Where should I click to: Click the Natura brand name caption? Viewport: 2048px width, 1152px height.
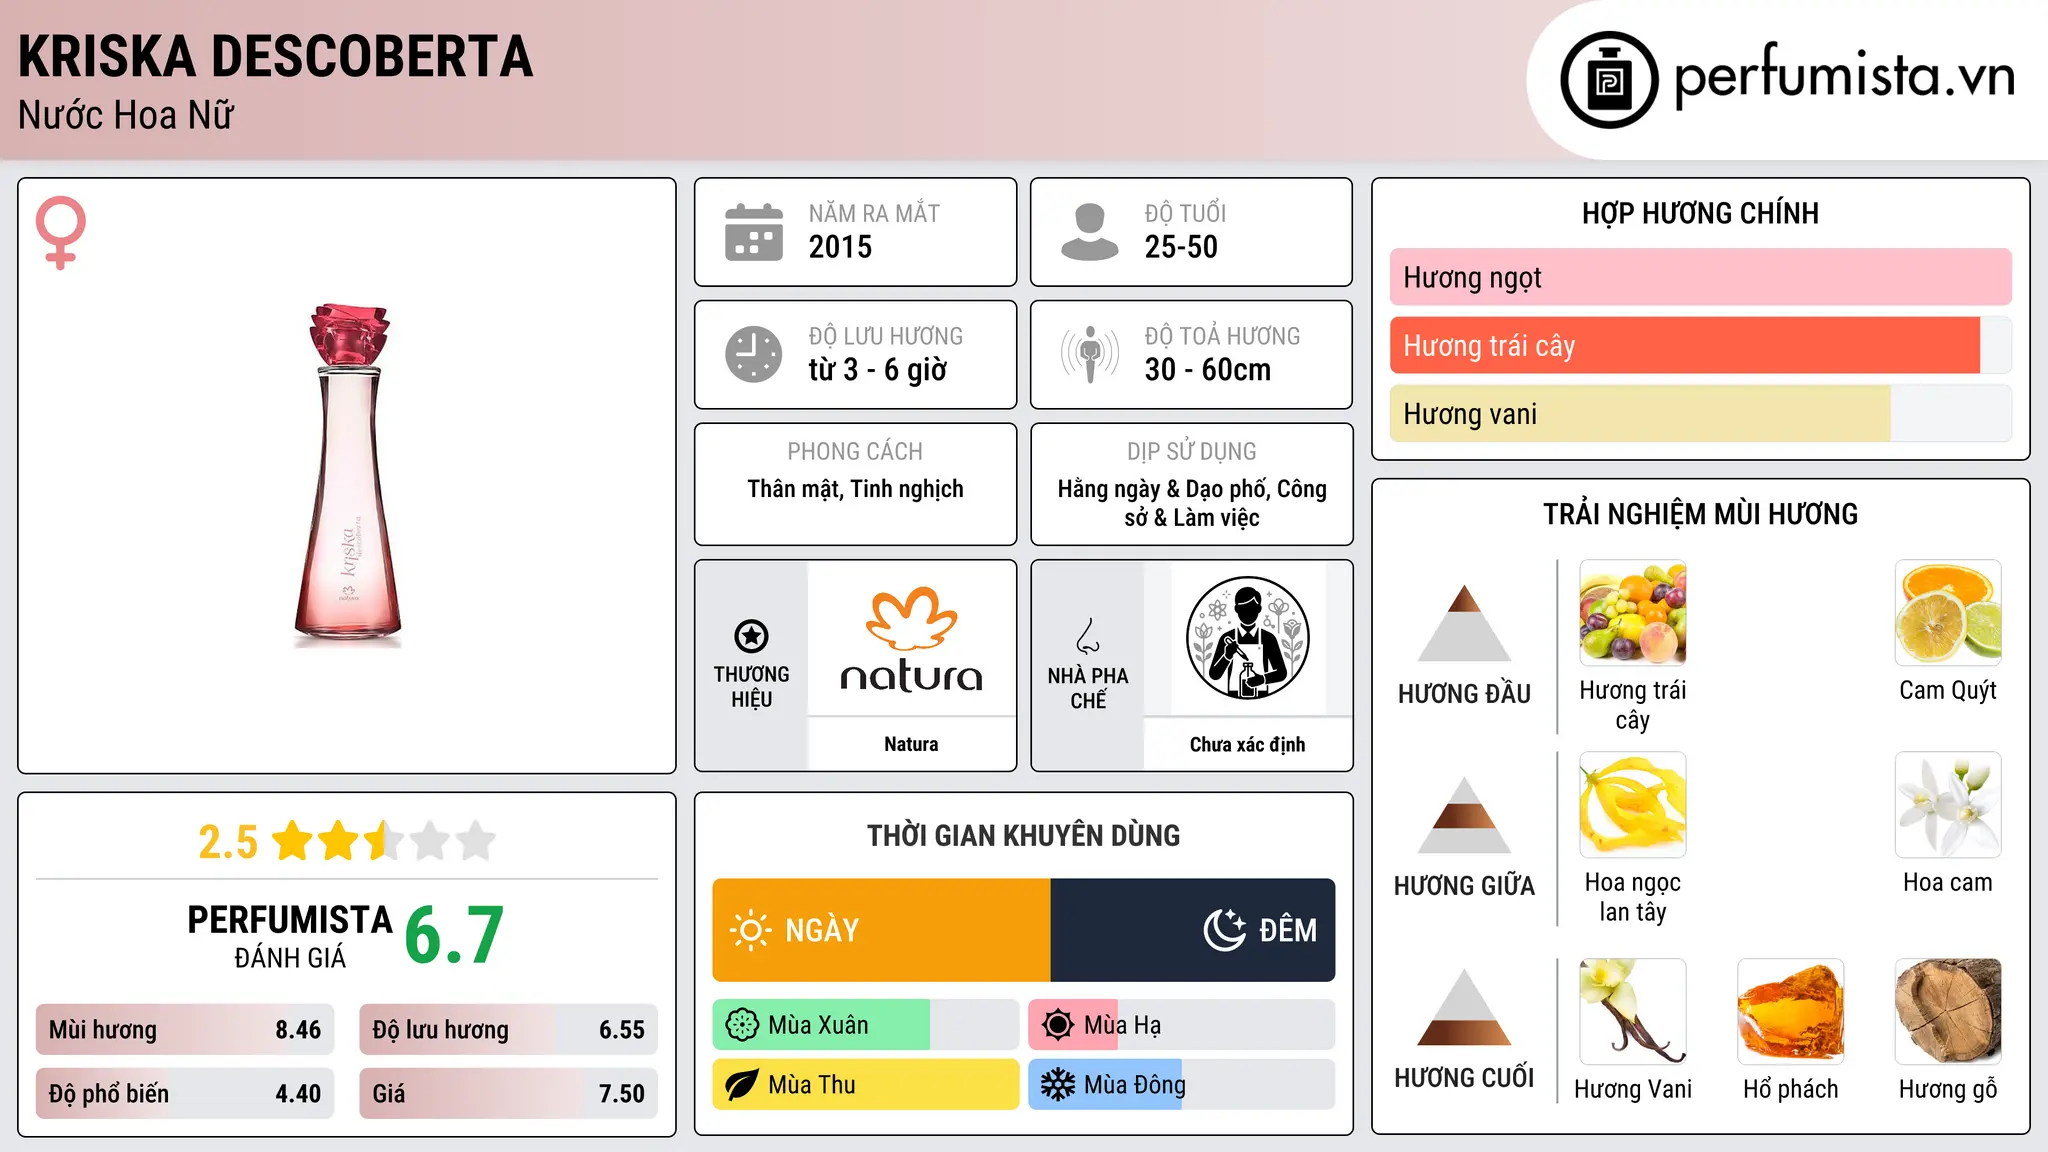(x=911, y=744)
